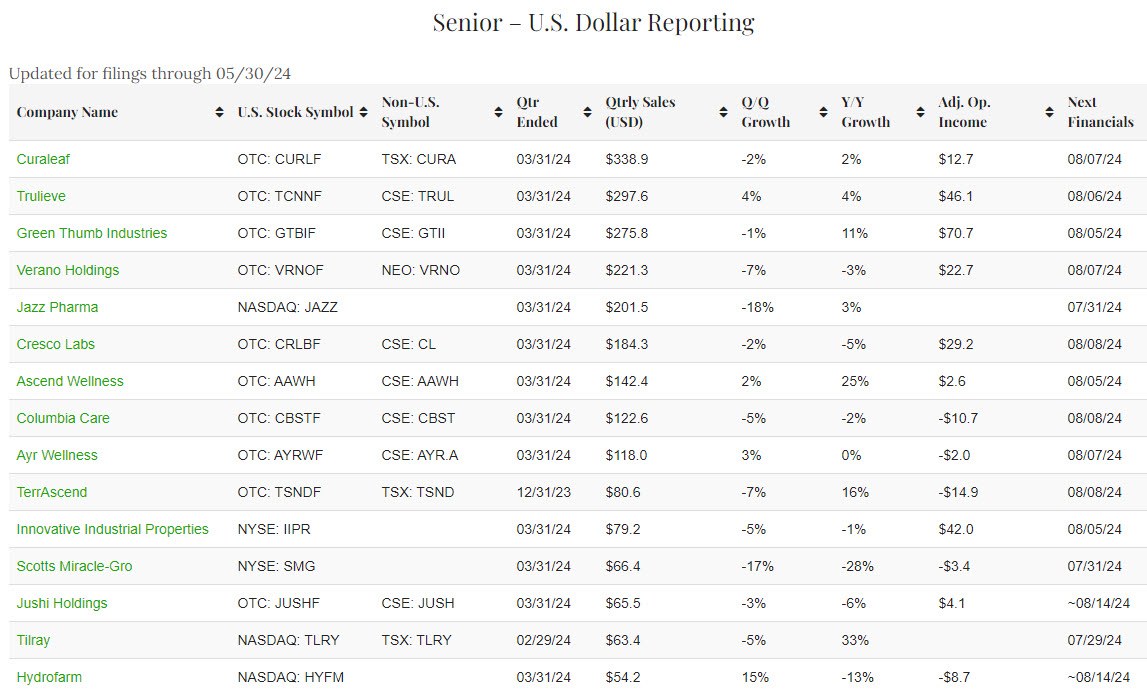Image resolution: width=1147 pixels, height=691 pixels.
Task: Open Jazz Pharma link
Action: click(x=57, y=307)
